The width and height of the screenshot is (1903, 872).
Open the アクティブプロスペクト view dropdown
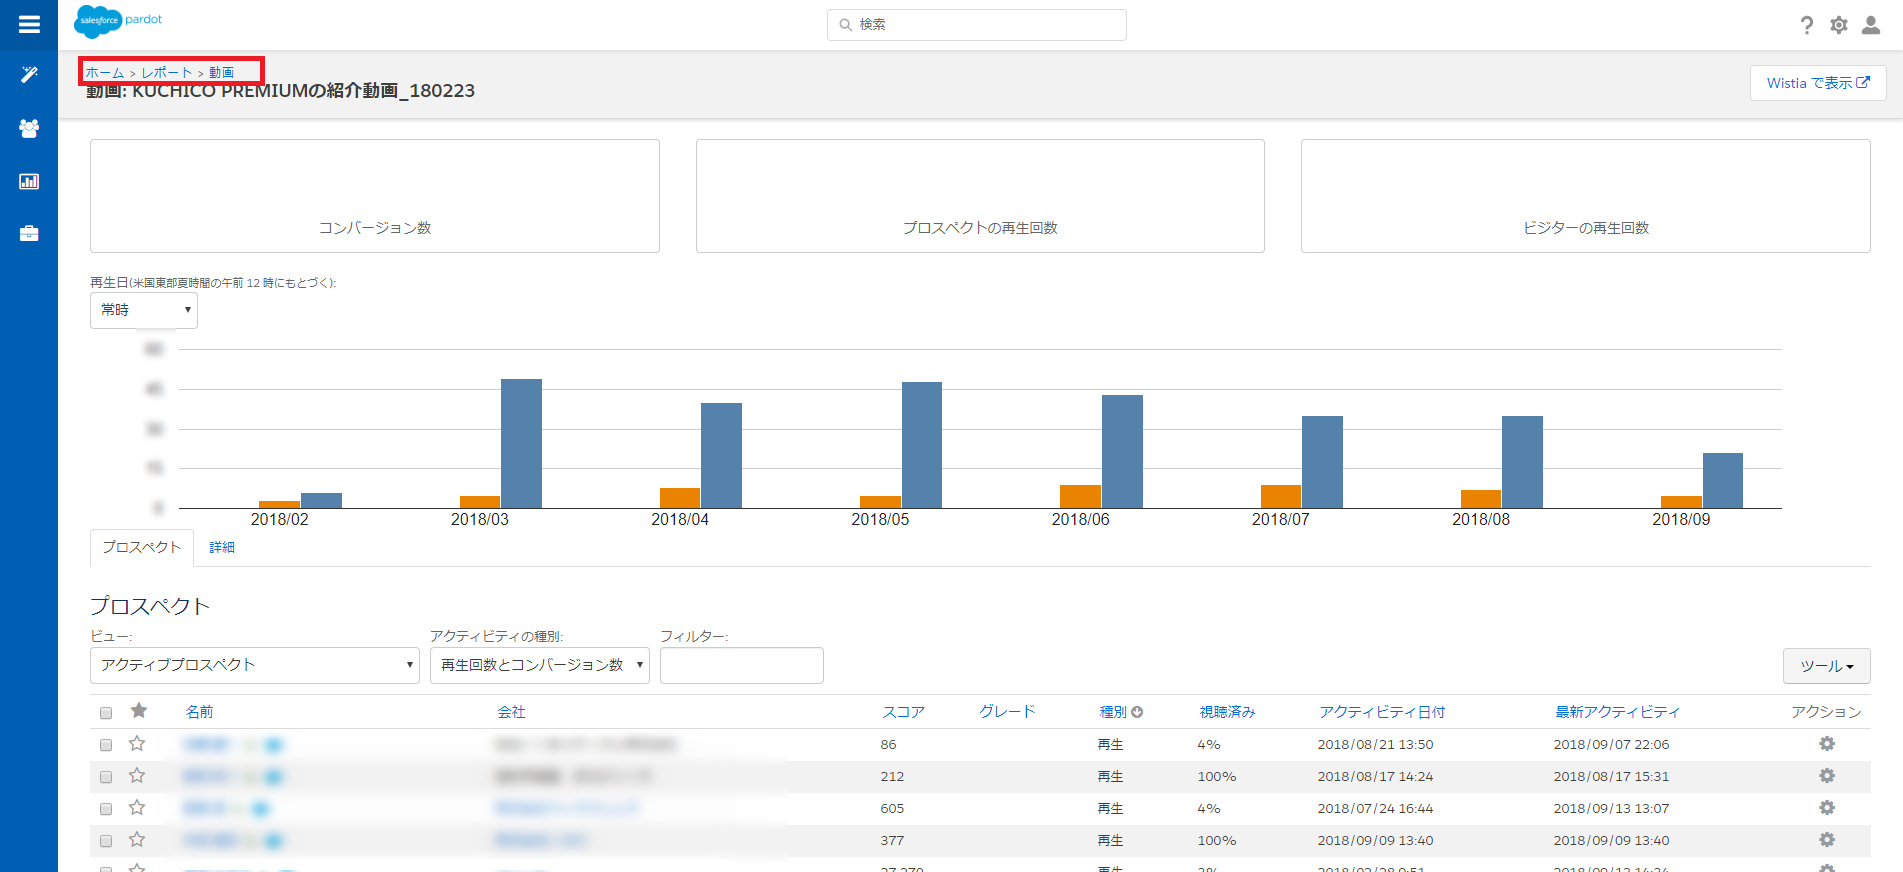click(255, 665)
